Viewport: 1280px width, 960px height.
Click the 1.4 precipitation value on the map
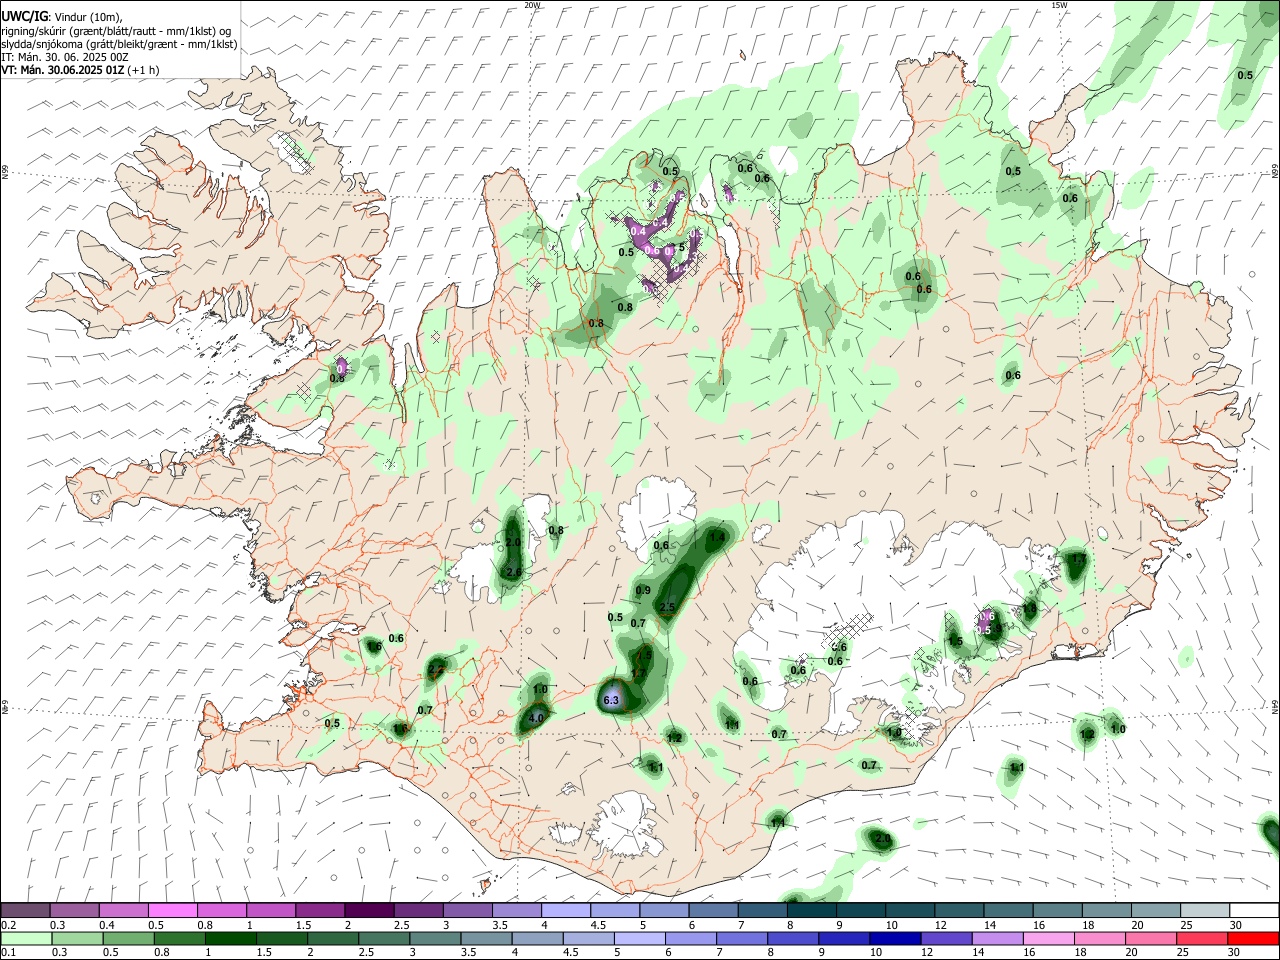716,537
